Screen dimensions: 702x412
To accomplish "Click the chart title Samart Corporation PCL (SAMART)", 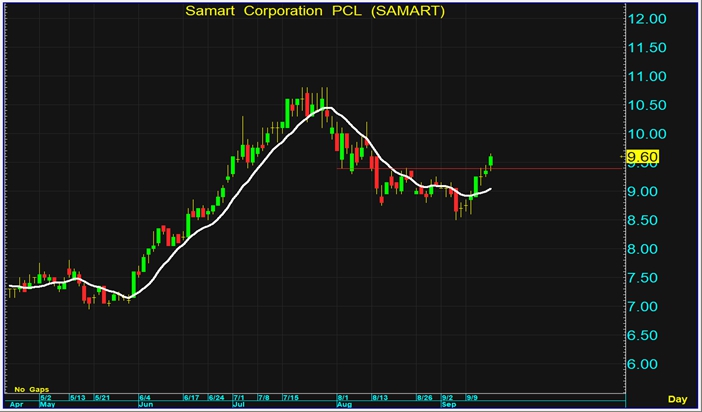I will (315, 11).
